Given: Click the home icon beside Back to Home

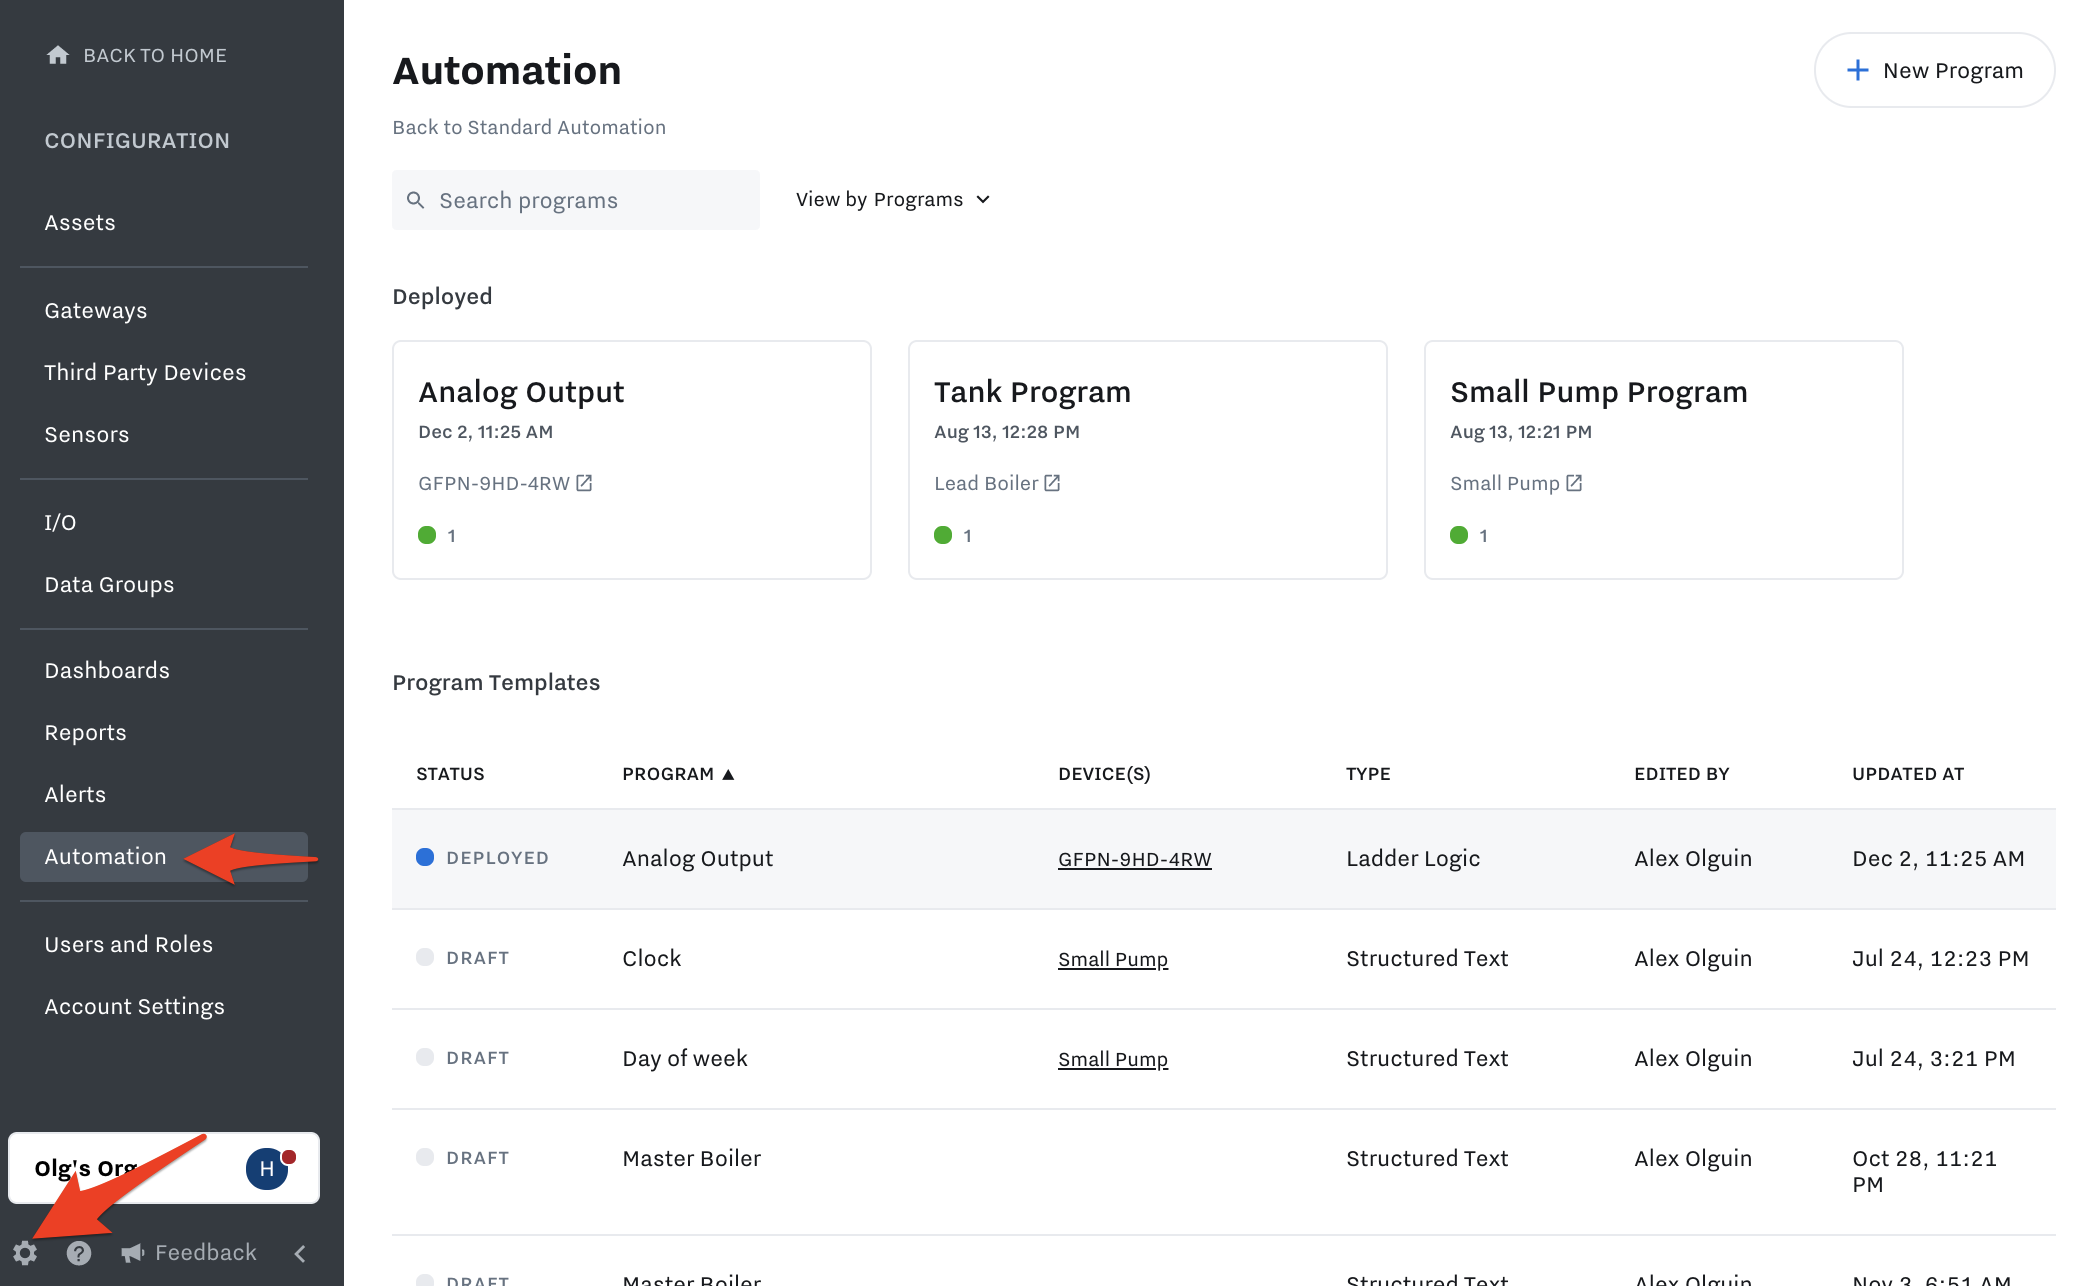Looking at the screenshot, I should [x=58, y=55].
